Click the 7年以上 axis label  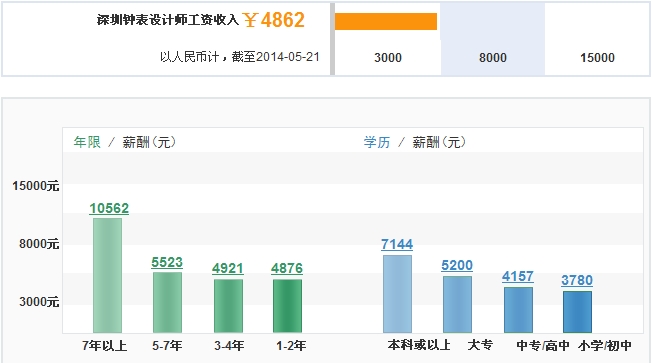[105, 346]
